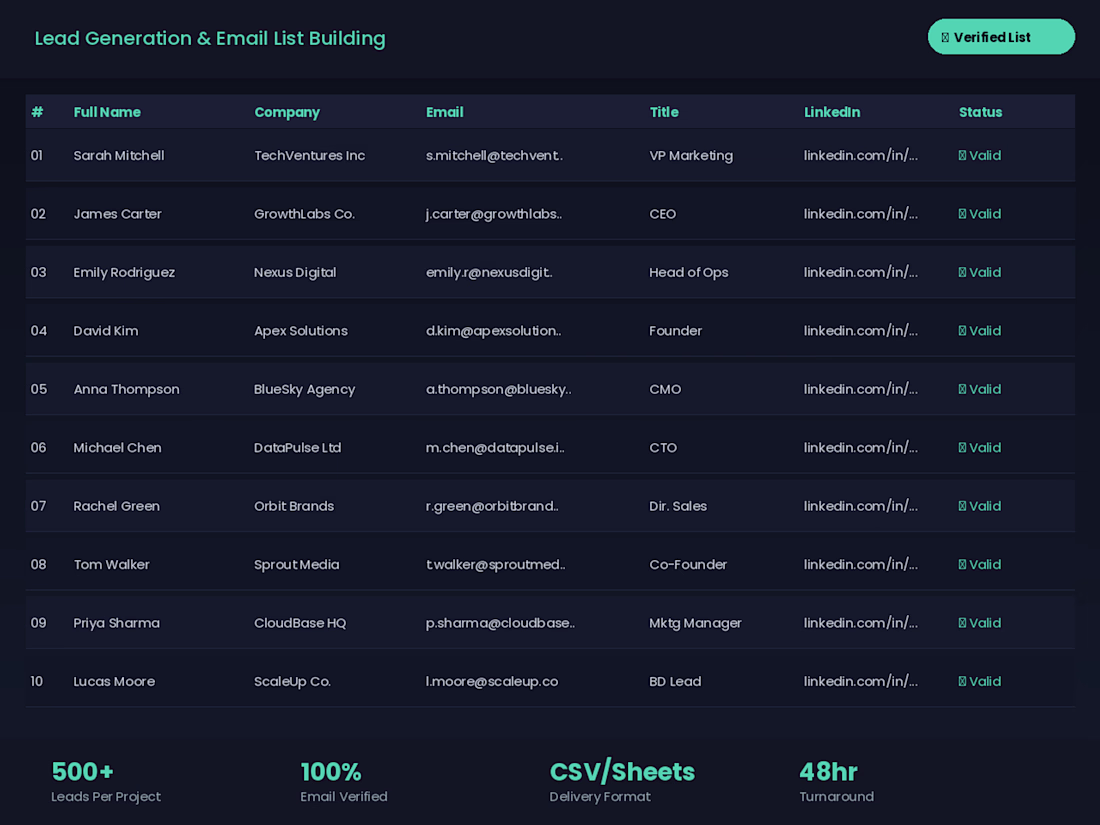Click the 500+ Leads Per Project stat
Viewport: 1100px width, 825px height.
click(x=106, y=782)
